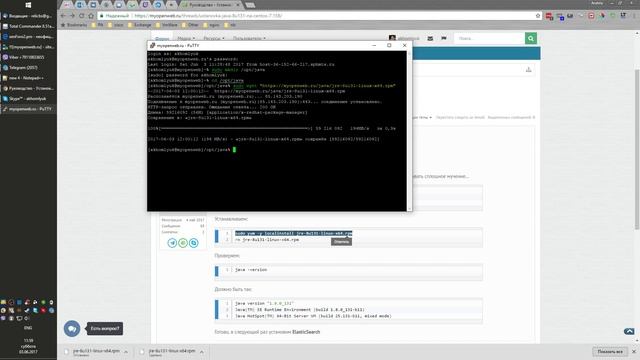Click the ElasticSearch link in post
The image size is (640, 360).
306,332
